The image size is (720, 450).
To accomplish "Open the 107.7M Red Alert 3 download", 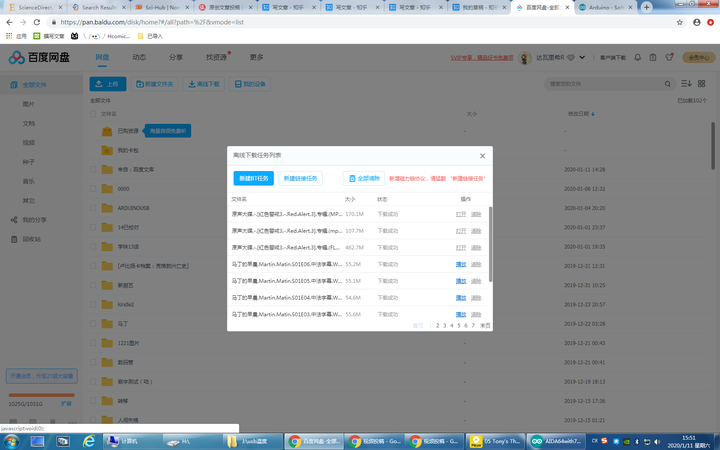I will pyautogui.click(x=461, y=231).
